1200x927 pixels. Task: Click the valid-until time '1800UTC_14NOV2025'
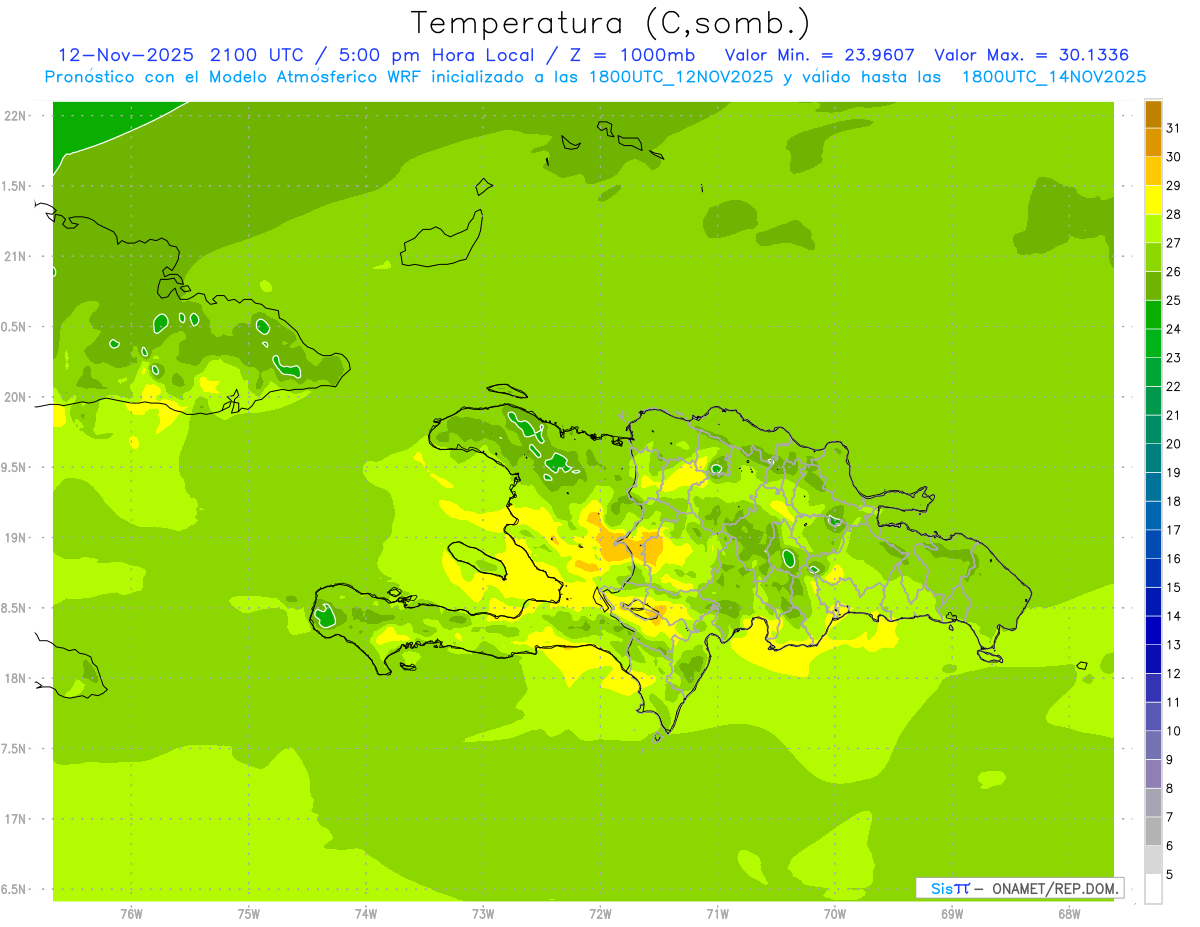click(x=1054, y=76)
